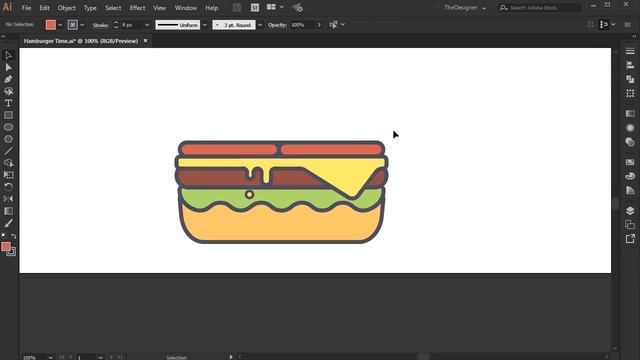Select the Rotate tool
This screenshot has height=360, width=640.
point(8,187)
